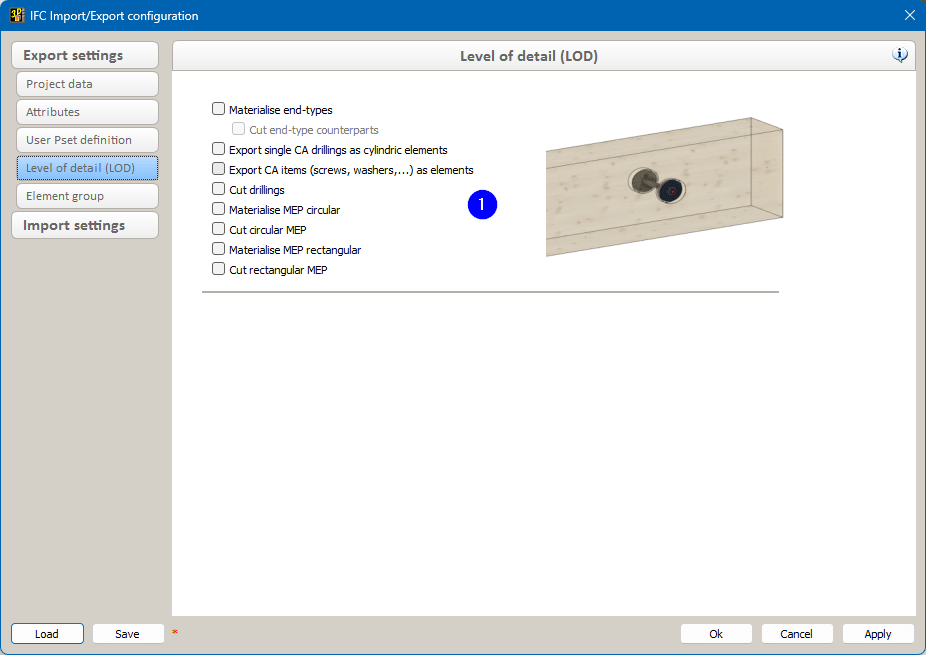Click the Load button

pyautogui.click(x=47, y=634)
